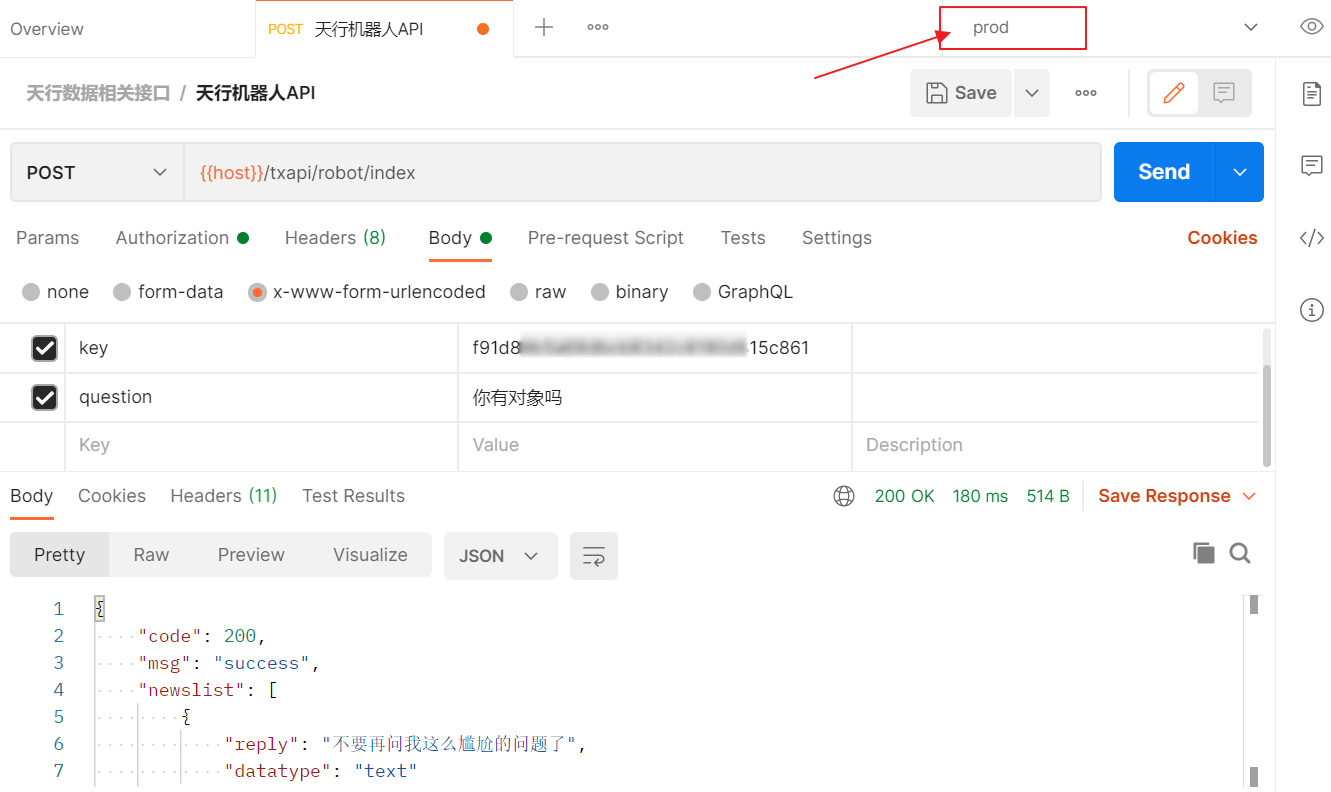Show the code snippet generator icon
This screenshot has width=1331, height=792.
[x=1311, y=238]
